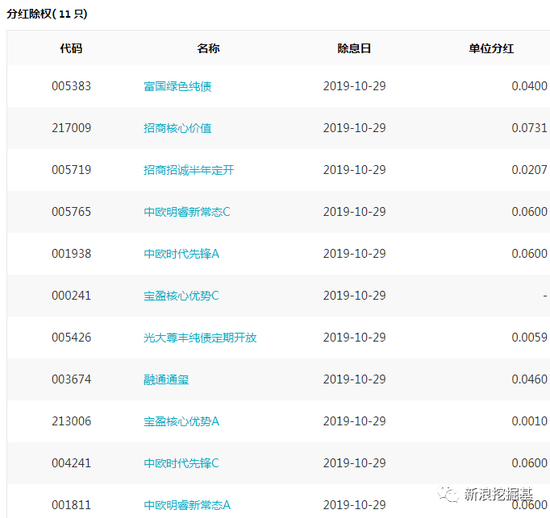Click the 除息日 column header
This screenshot has height=518, width=550.
(354, 48)
